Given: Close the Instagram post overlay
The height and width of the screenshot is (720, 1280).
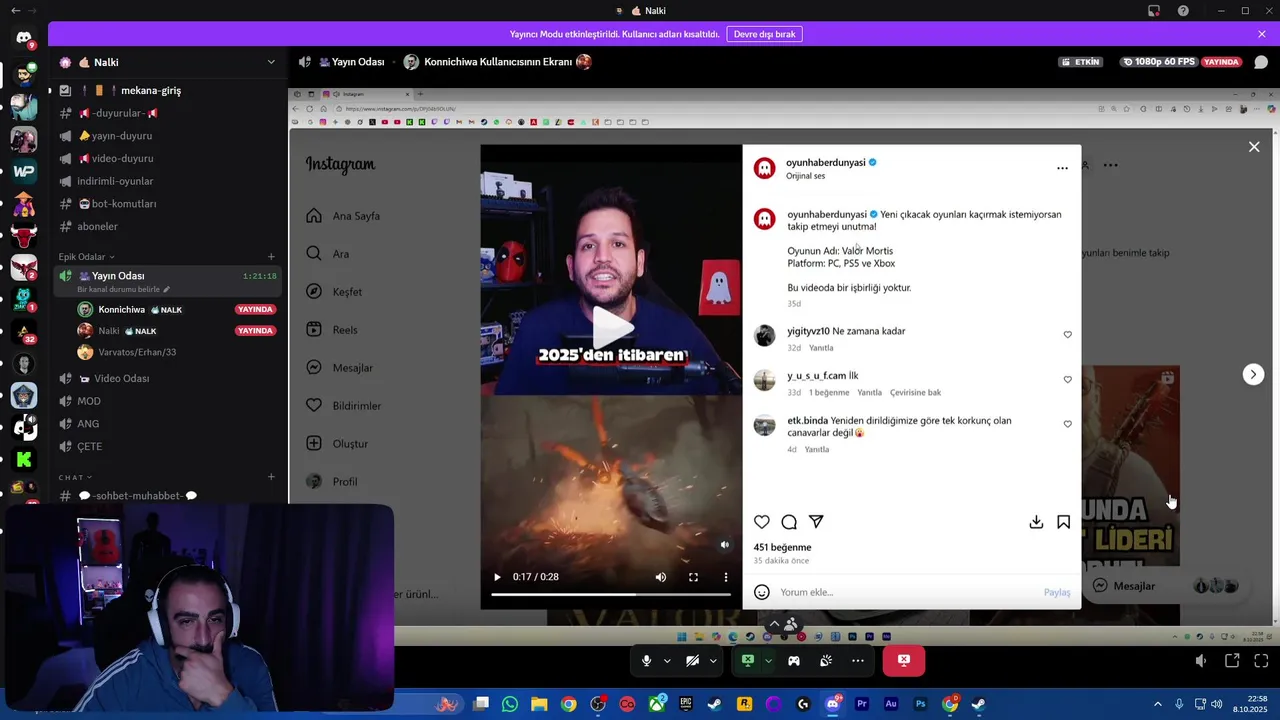Looking at the screenshot, I should pyautogui.click(x=1254, y=147).
